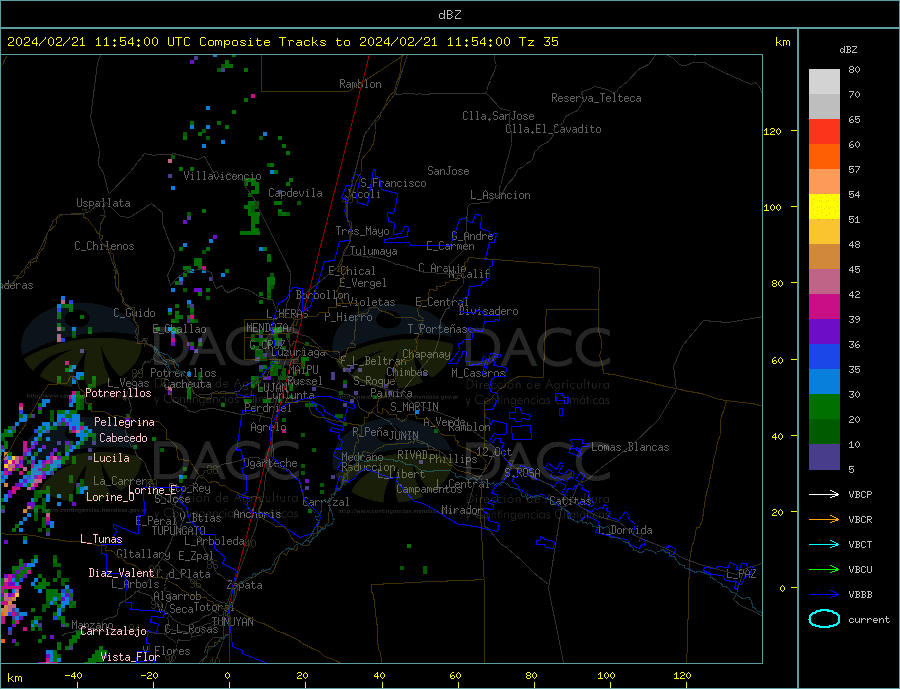Click the 0 tick on vertical axis
Image resolution: width=900 pixels, height=689 pixels.
(782, 588)
